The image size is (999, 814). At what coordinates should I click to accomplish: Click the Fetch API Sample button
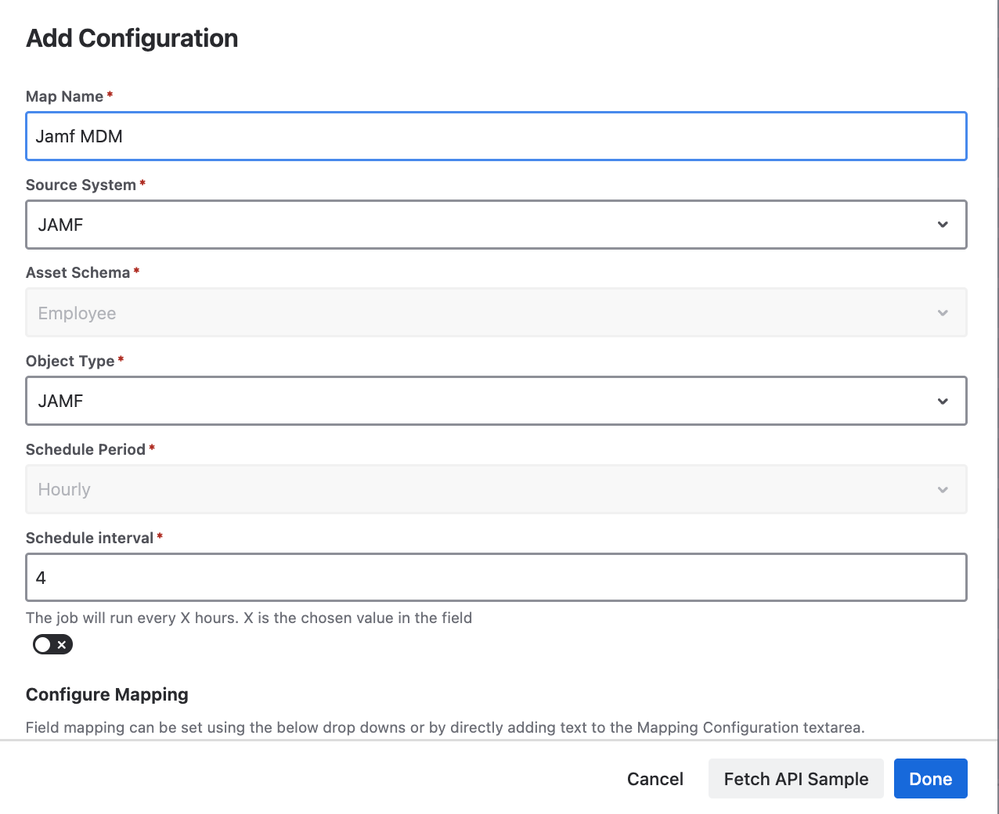[796, 779]
